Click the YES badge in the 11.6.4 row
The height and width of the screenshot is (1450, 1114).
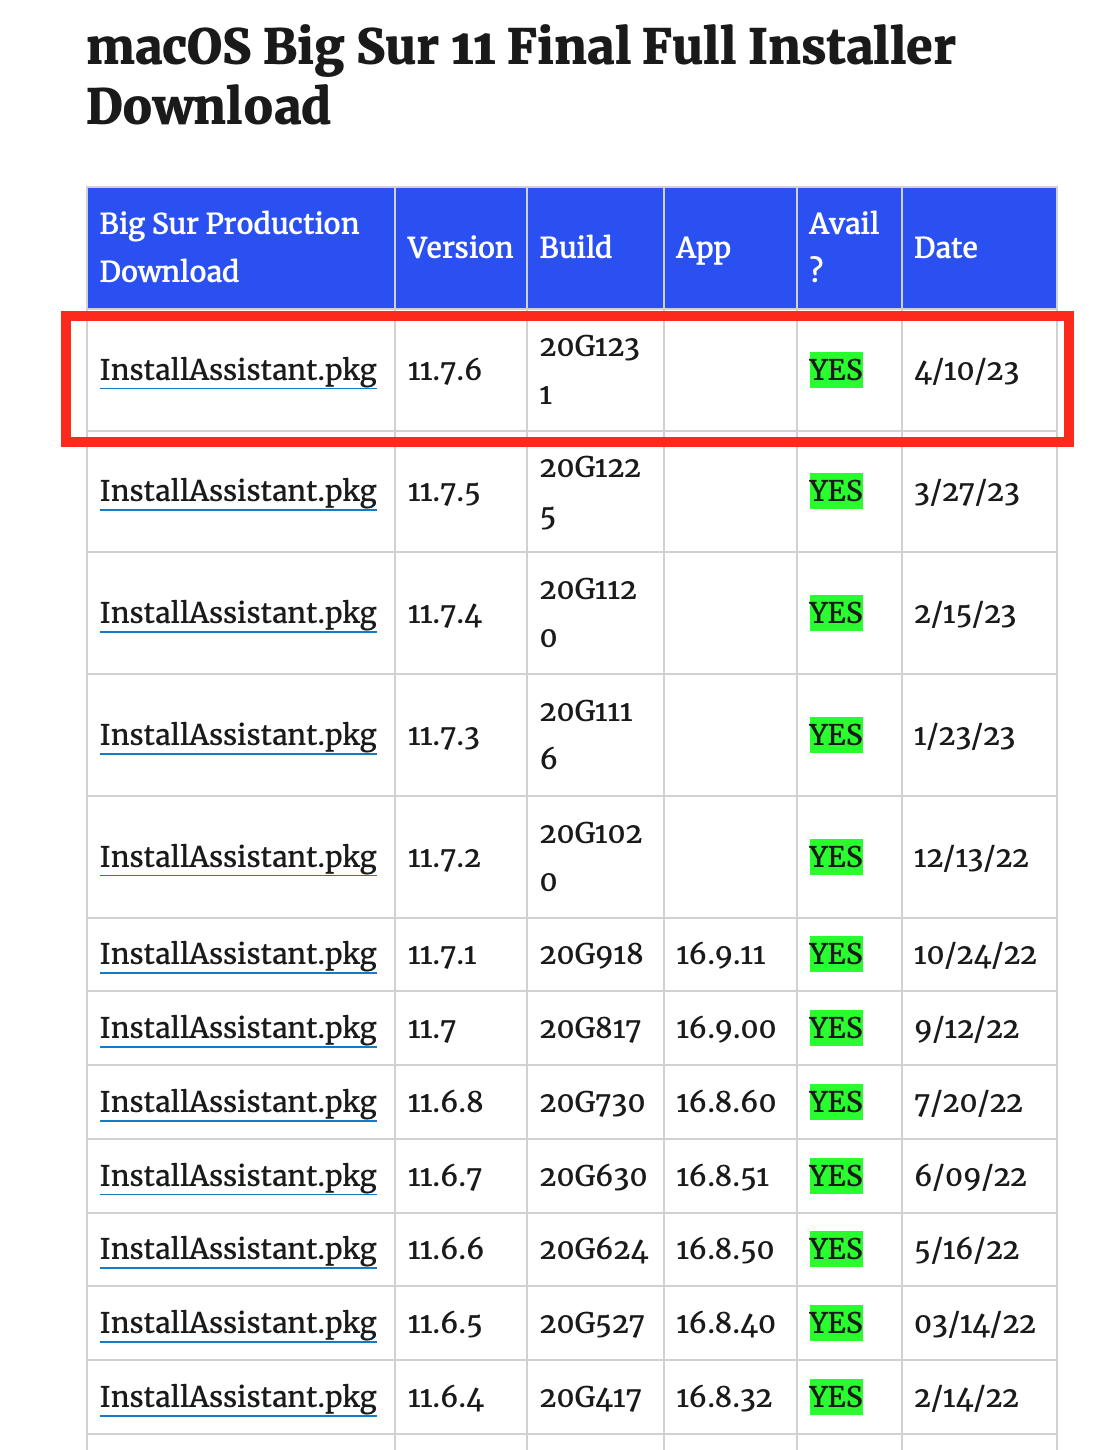836,1398
